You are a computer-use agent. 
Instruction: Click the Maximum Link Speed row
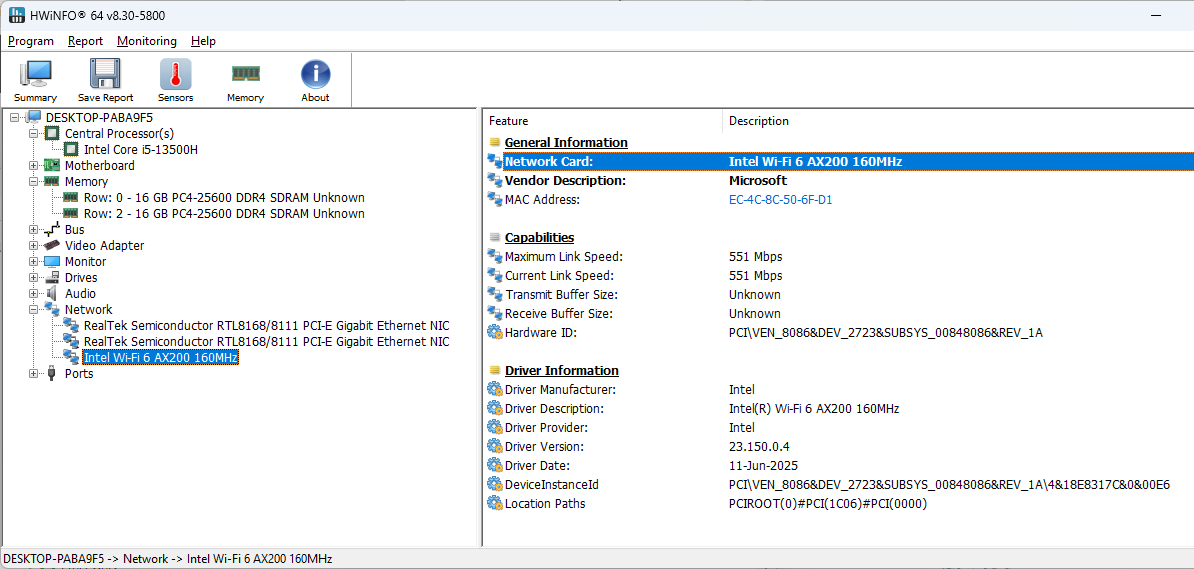[839, 257]
